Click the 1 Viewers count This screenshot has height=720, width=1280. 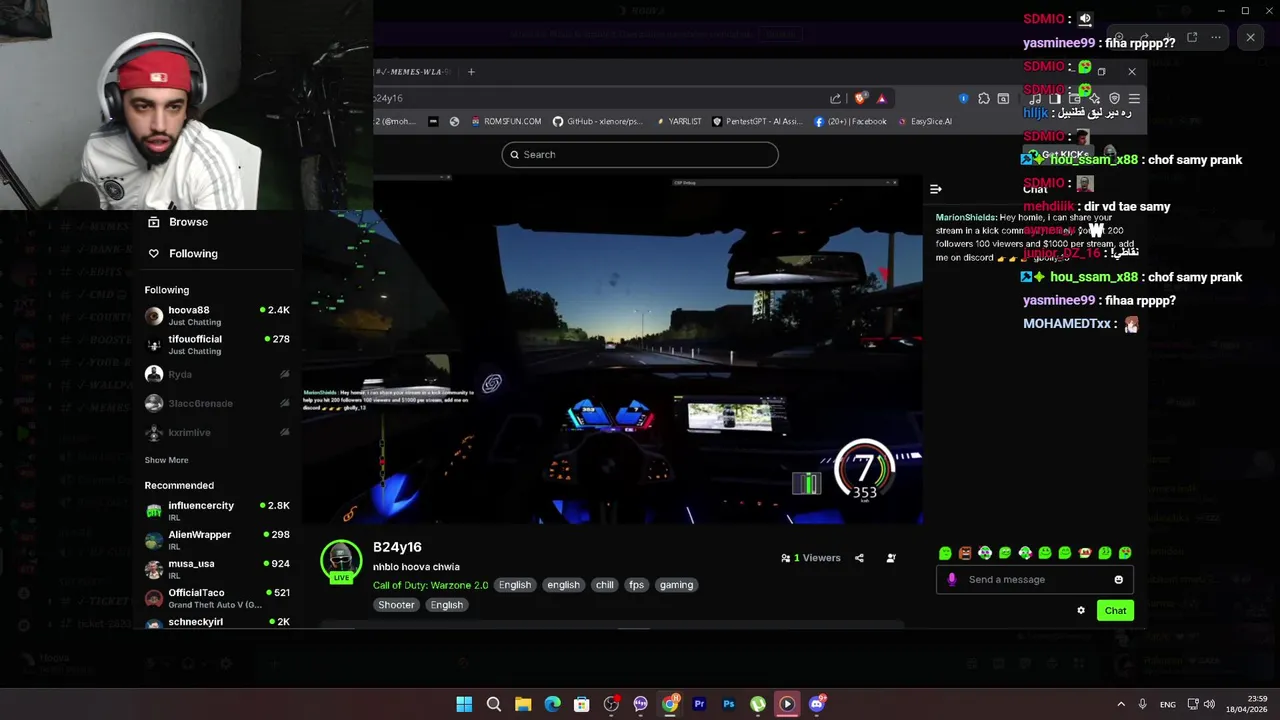point(811,558)
